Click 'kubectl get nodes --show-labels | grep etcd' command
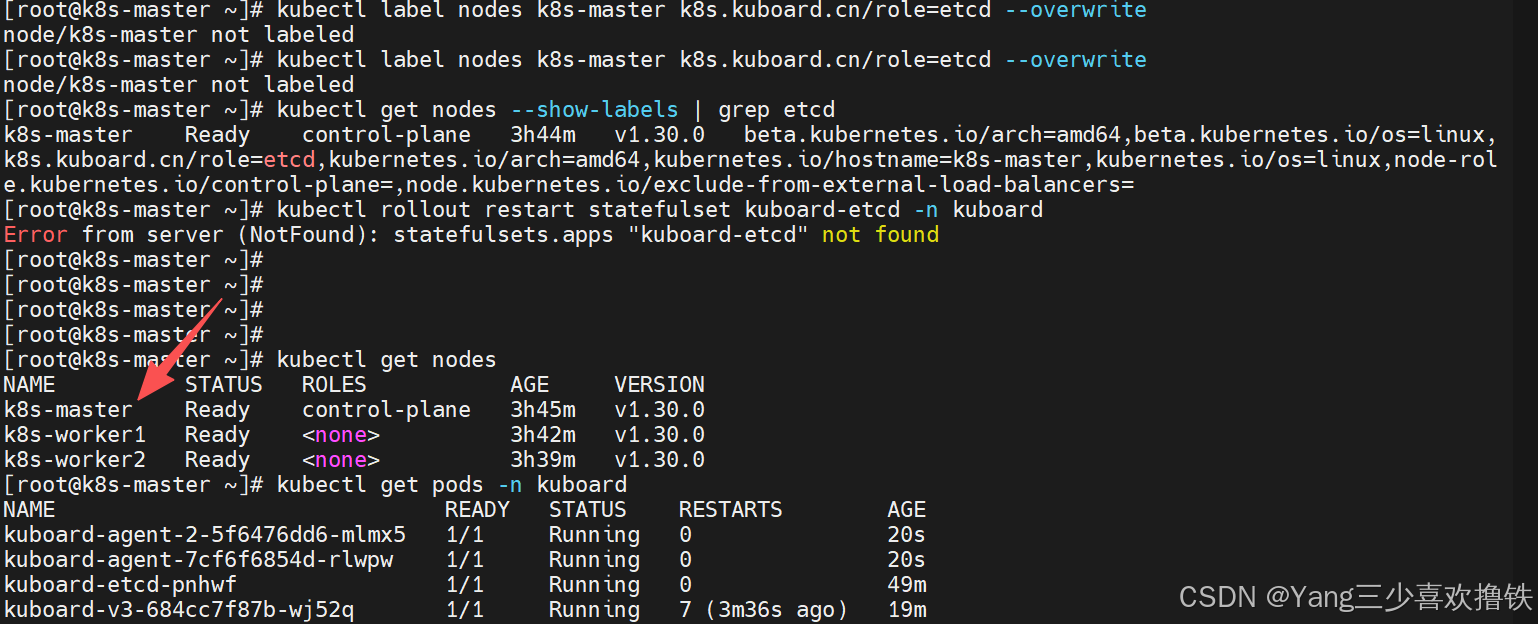The image size is (1538, 624). click(x=556, y=110)
